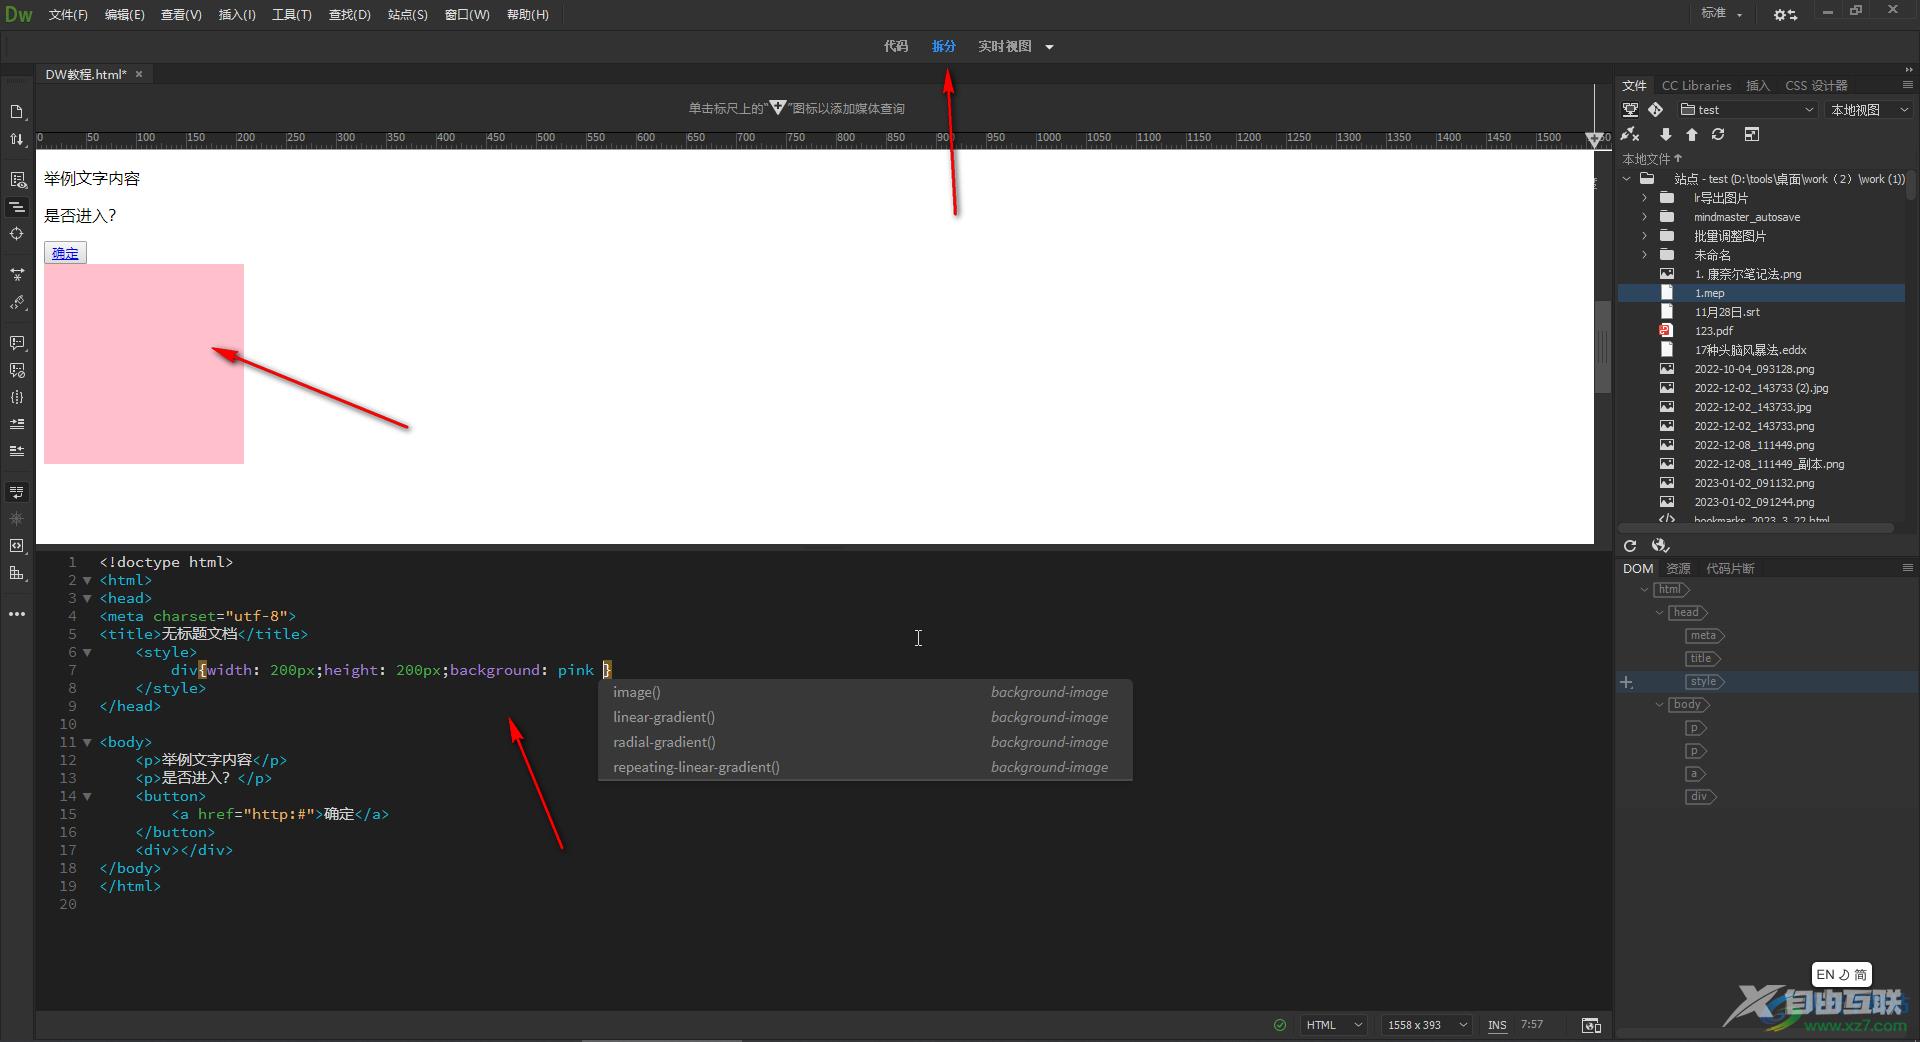The image size is (1920, 1042).
Task: Collapse the body node in DOM panel
Action: (x=1659, y=705)
